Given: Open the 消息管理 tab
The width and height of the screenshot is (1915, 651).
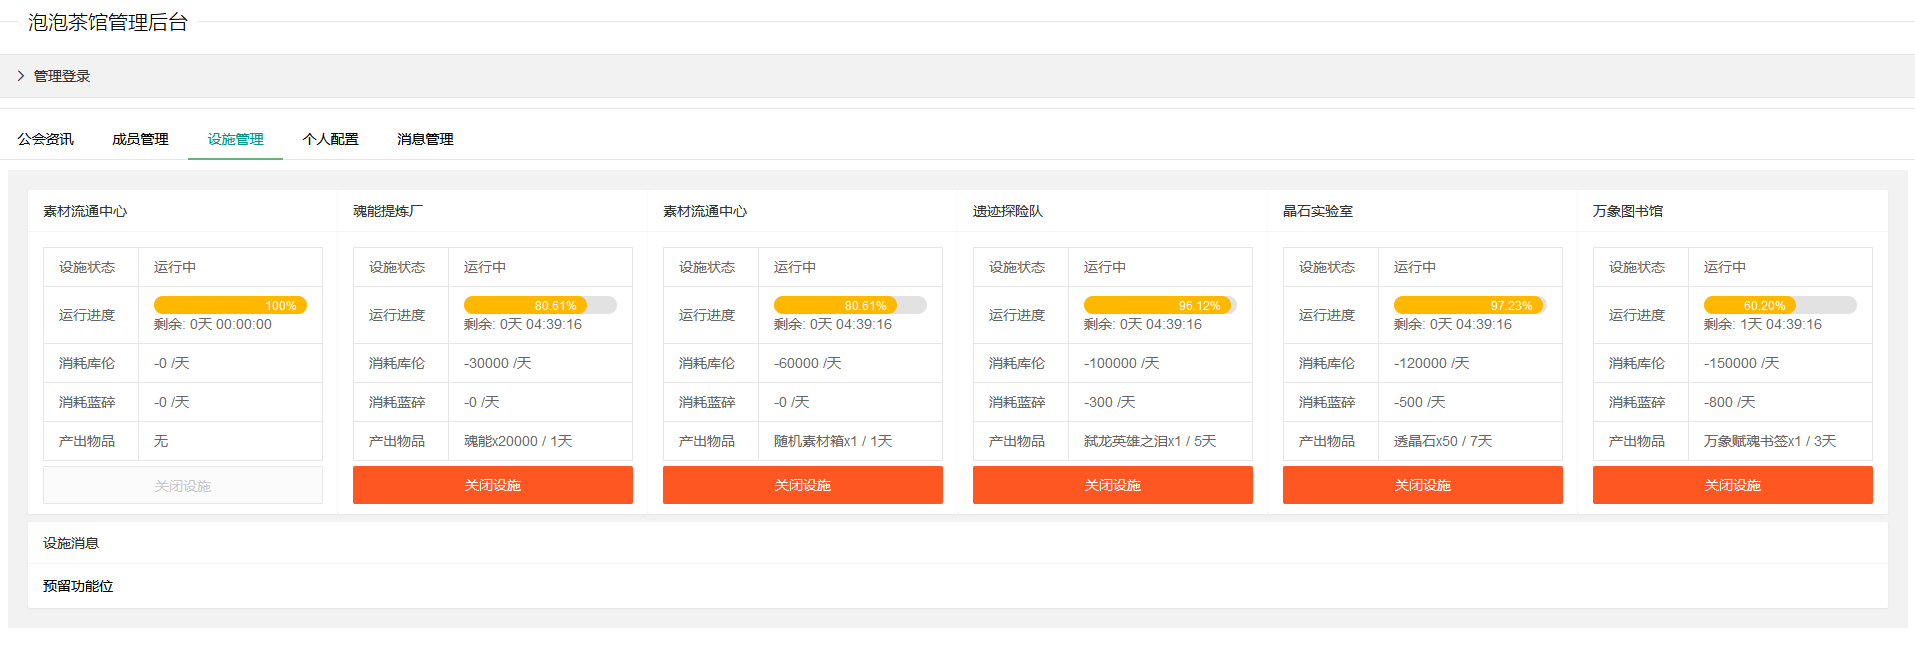Looking at the screenshot, I should pos(425,139).
